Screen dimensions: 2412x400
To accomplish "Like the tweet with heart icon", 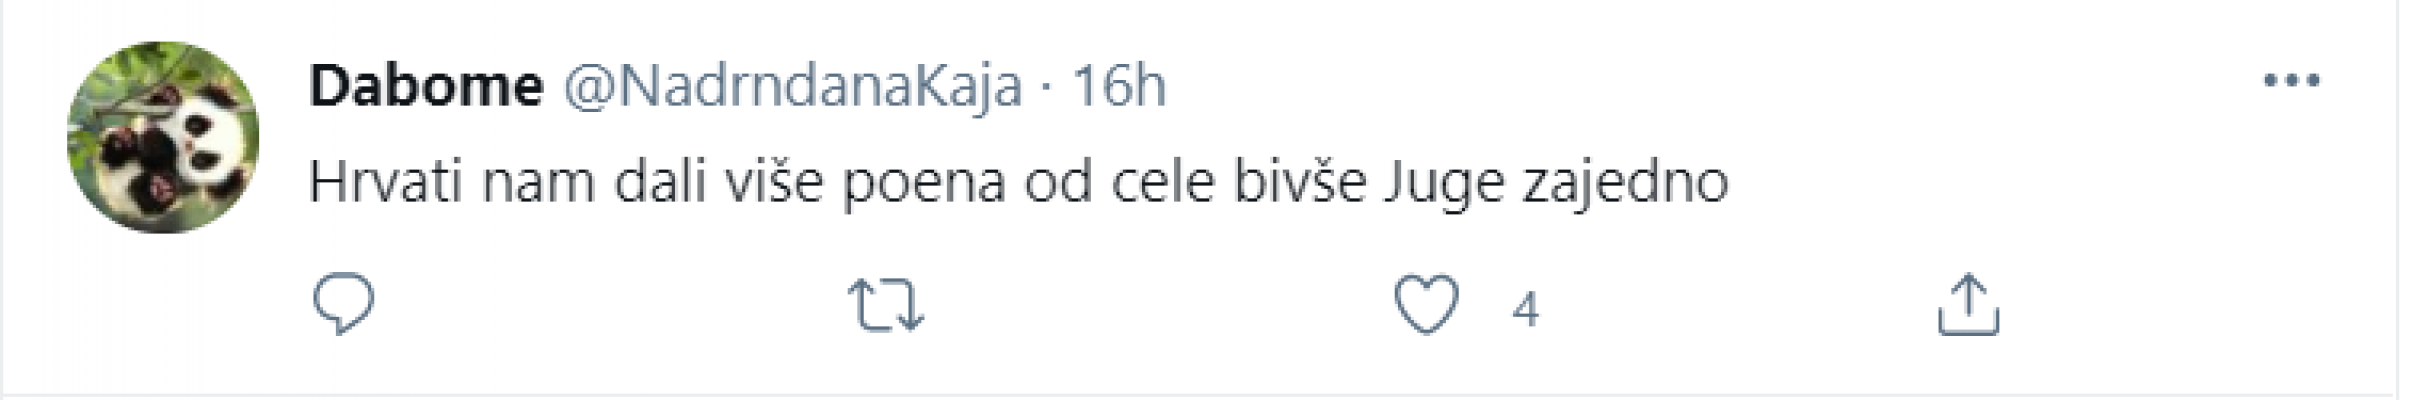I will point(1427,304).
